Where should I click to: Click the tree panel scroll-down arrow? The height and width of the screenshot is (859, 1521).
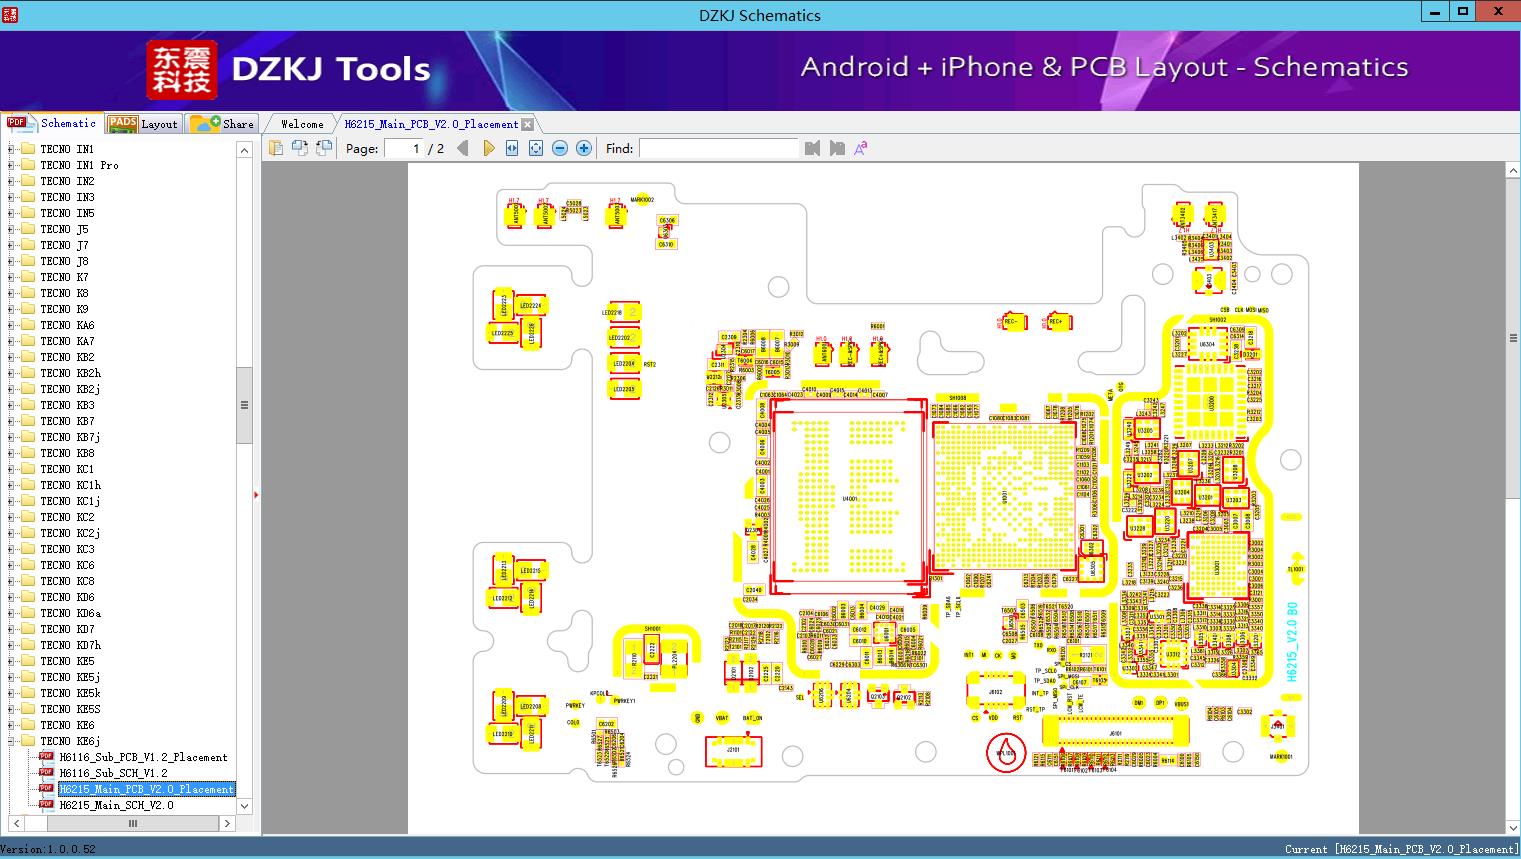(244, 806)
